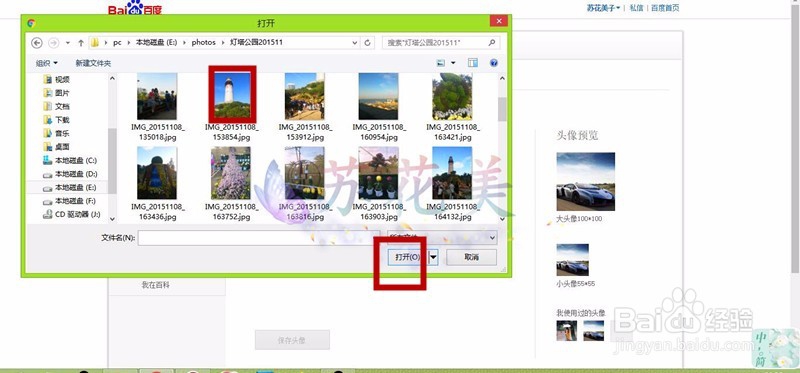
Task: Open the 组织 menu
Action: 46,63
